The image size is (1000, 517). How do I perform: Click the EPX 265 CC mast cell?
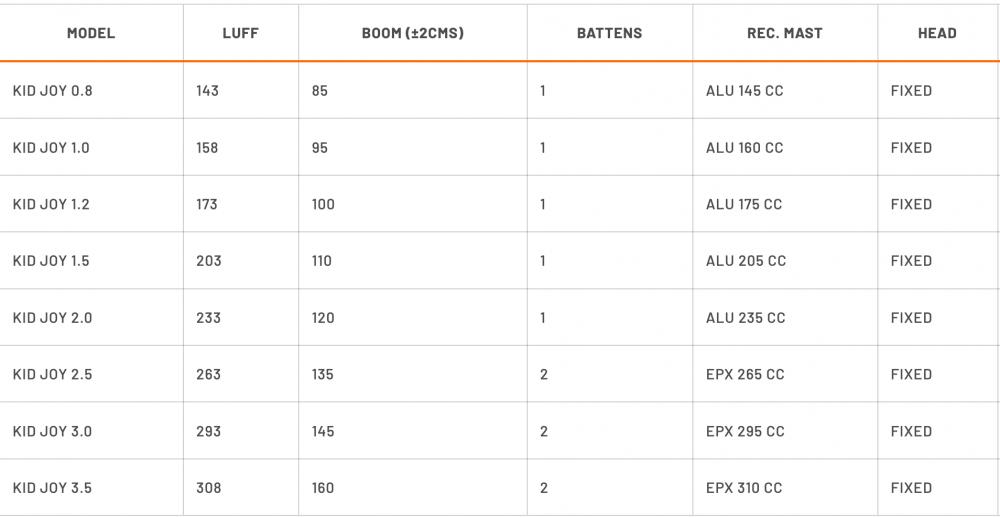click(x=745, y=375)
